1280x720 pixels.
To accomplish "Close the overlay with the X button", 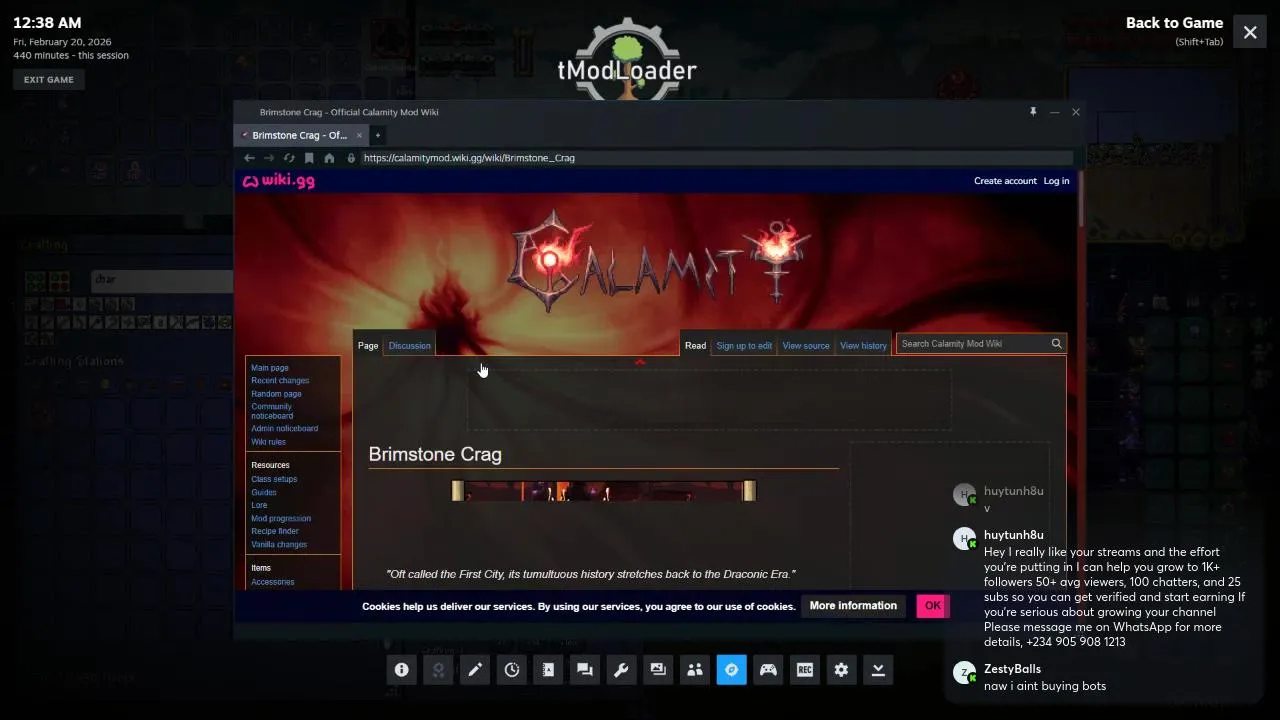I will click(1250, 32).
